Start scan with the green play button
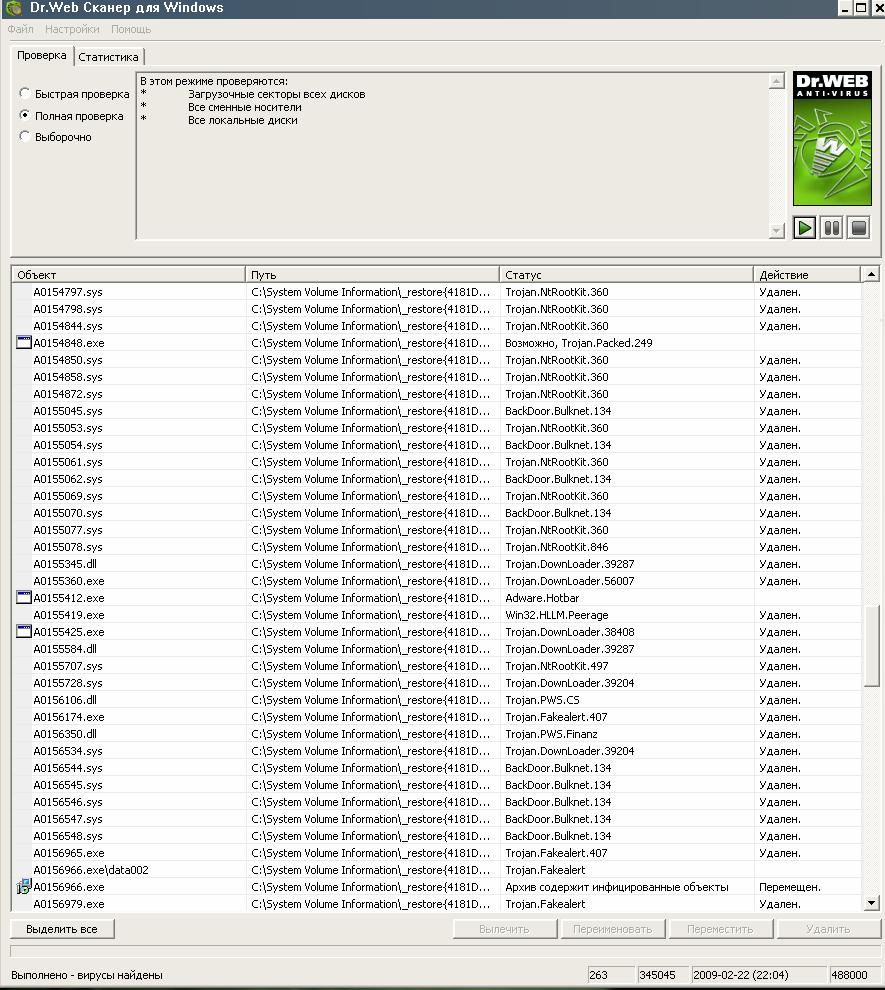 [x=804, y=228]
